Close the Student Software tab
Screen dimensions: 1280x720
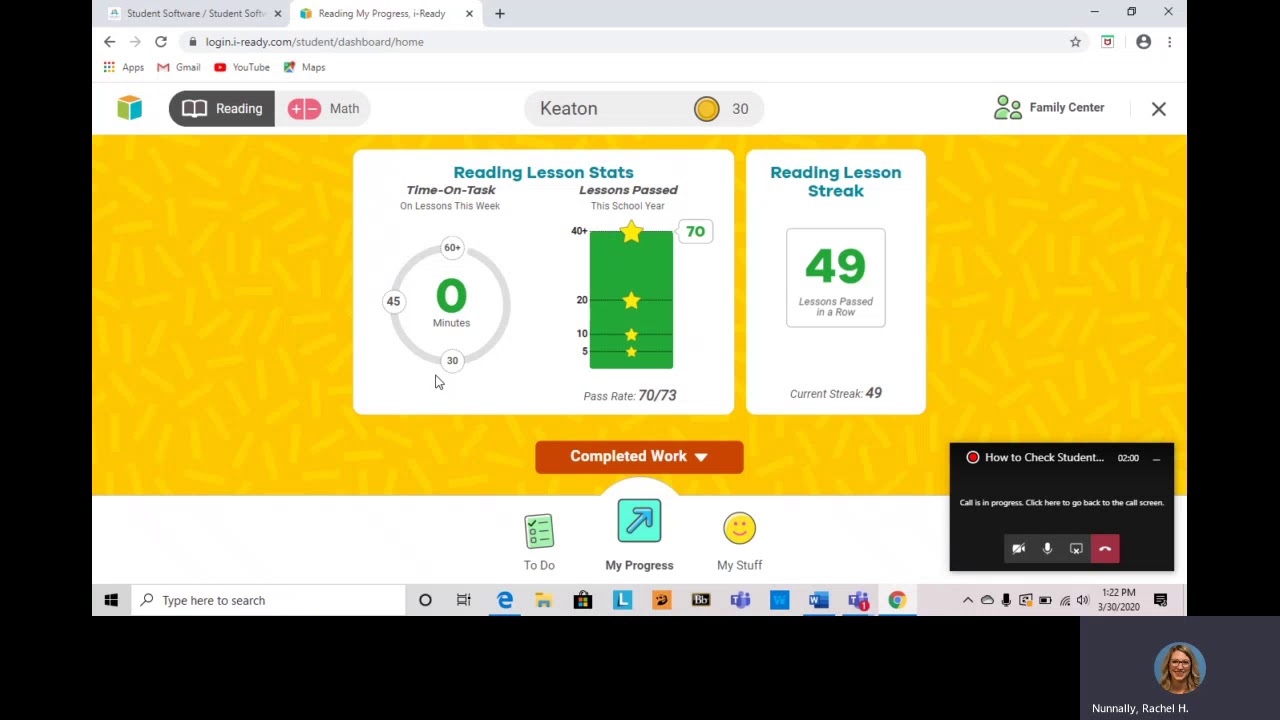278,13
